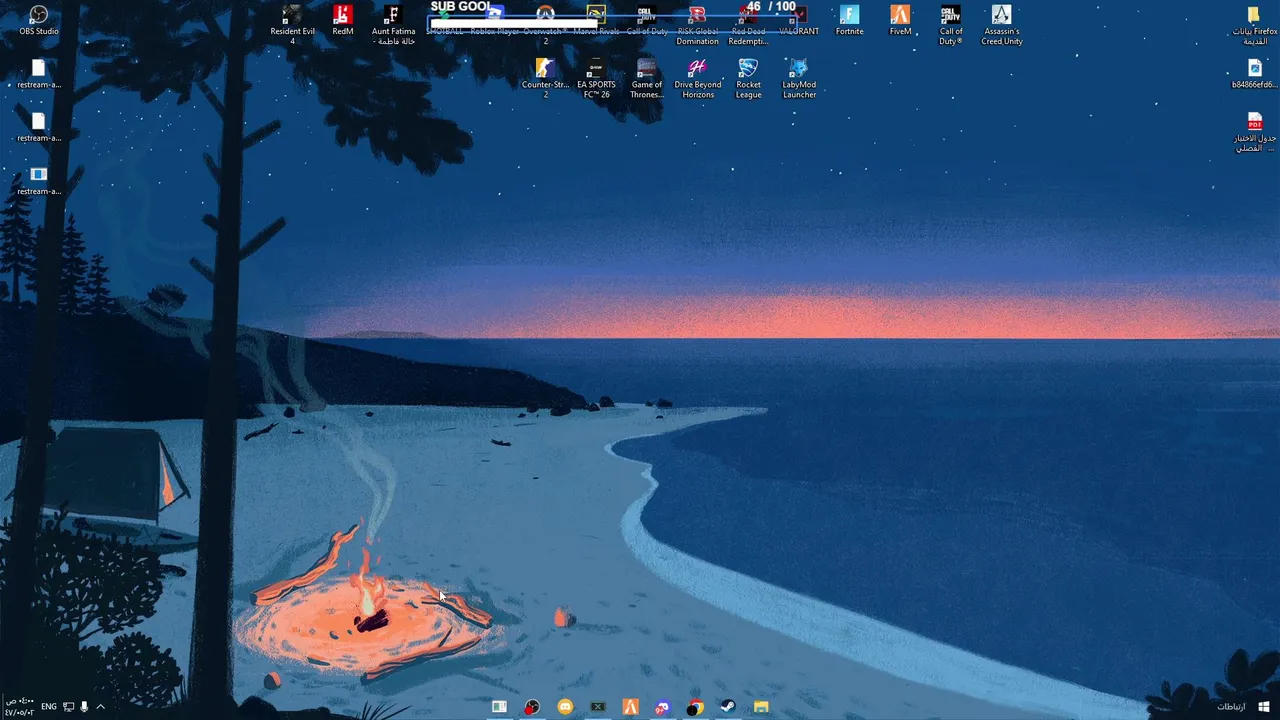Screen dimensions: 1280x720
Task: Launch the Call of Duty® shortcut
Action: pos(951,25)
